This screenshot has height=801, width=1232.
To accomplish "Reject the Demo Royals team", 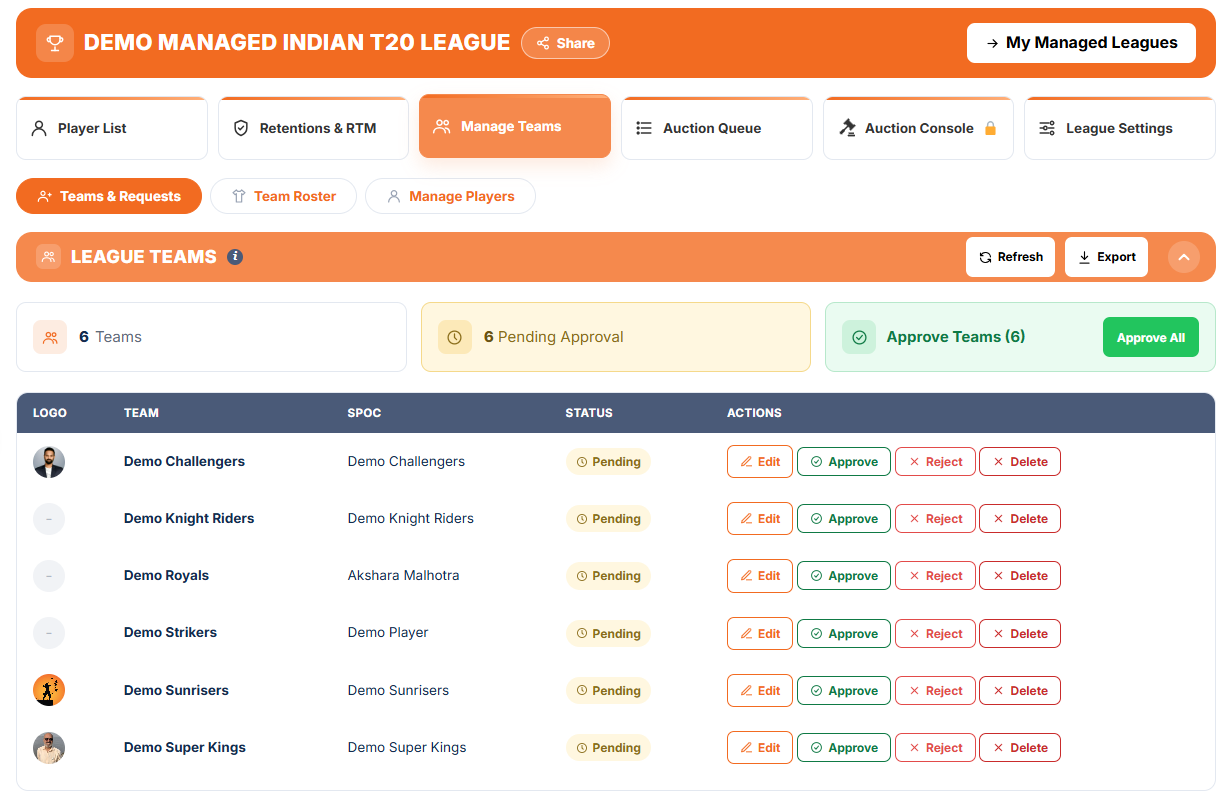I will coord(935,576).
